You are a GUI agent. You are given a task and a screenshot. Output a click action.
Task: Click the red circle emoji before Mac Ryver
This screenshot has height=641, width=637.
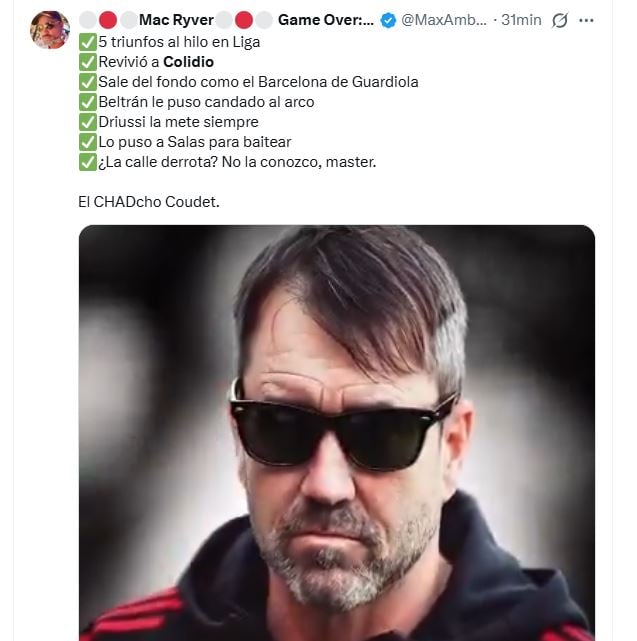(x=107, y=20)
